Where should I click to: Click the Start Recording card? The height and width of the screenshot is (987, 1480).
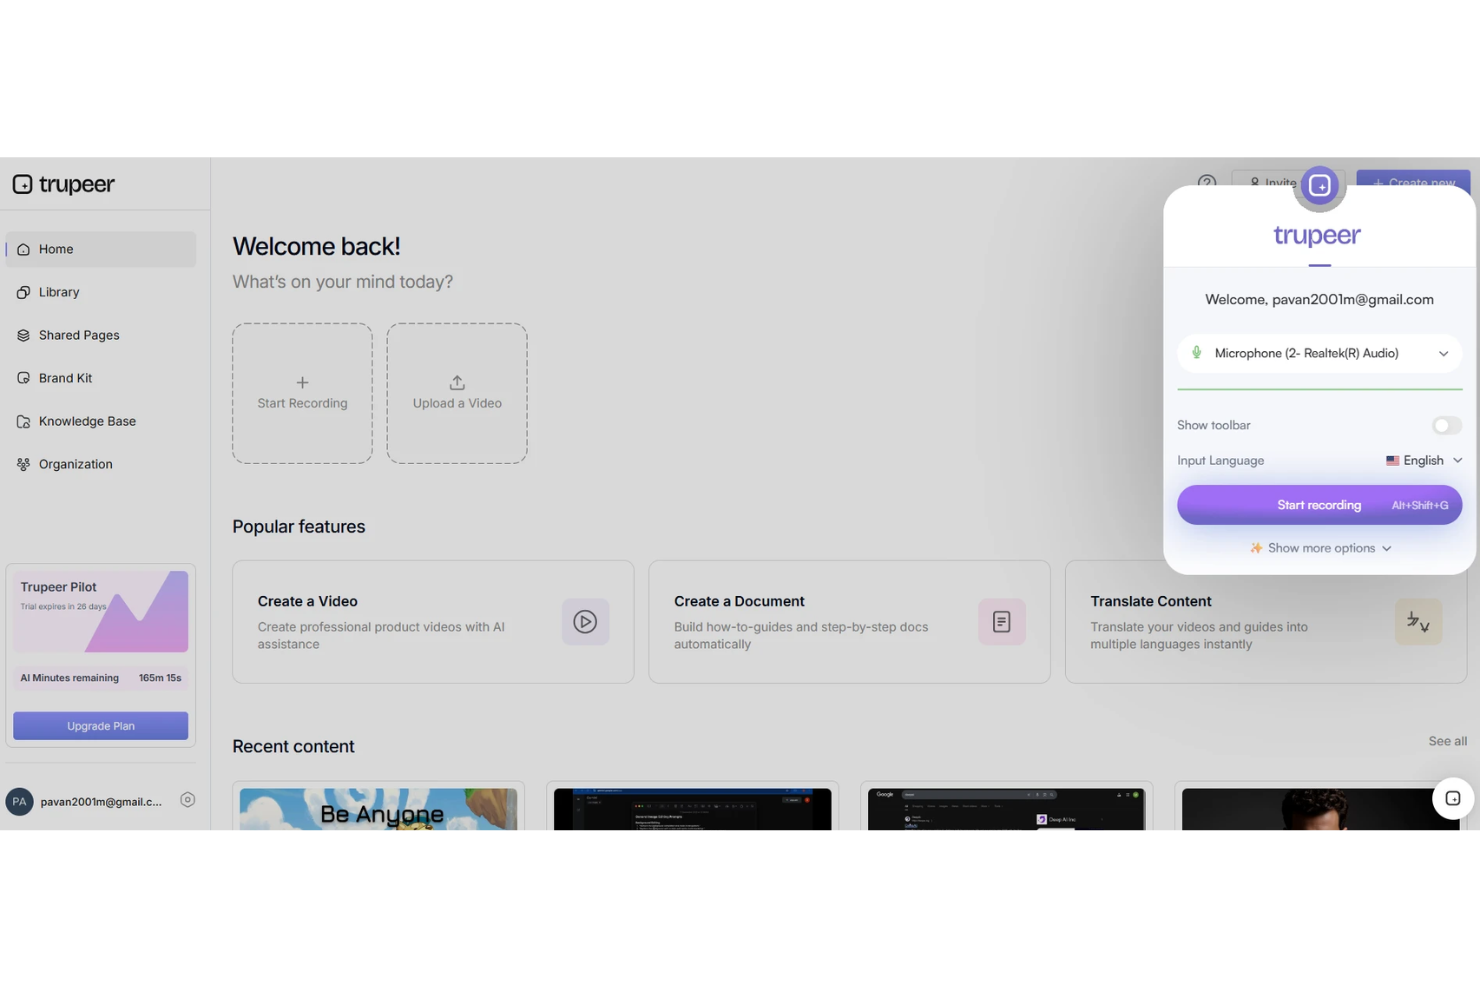[302, 393]
